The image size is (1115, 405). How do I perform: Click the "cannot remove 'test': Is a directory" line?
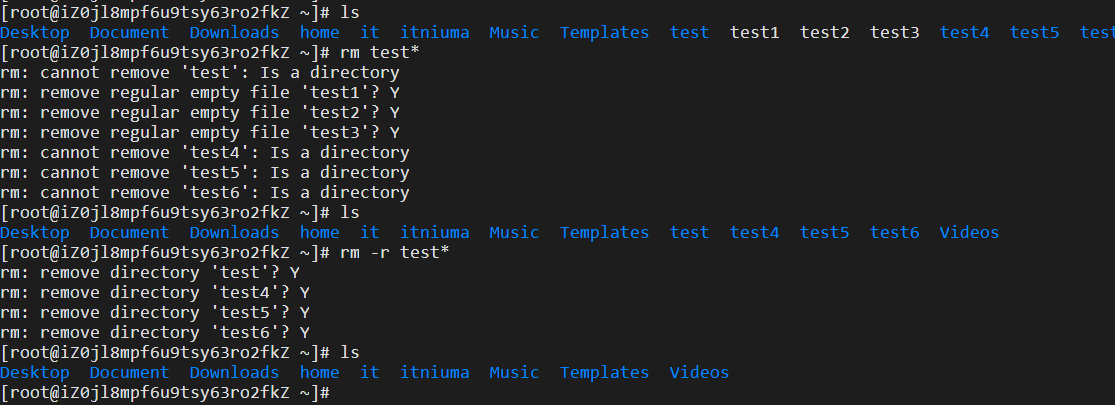pyautogui.click(x=199, y=72)
